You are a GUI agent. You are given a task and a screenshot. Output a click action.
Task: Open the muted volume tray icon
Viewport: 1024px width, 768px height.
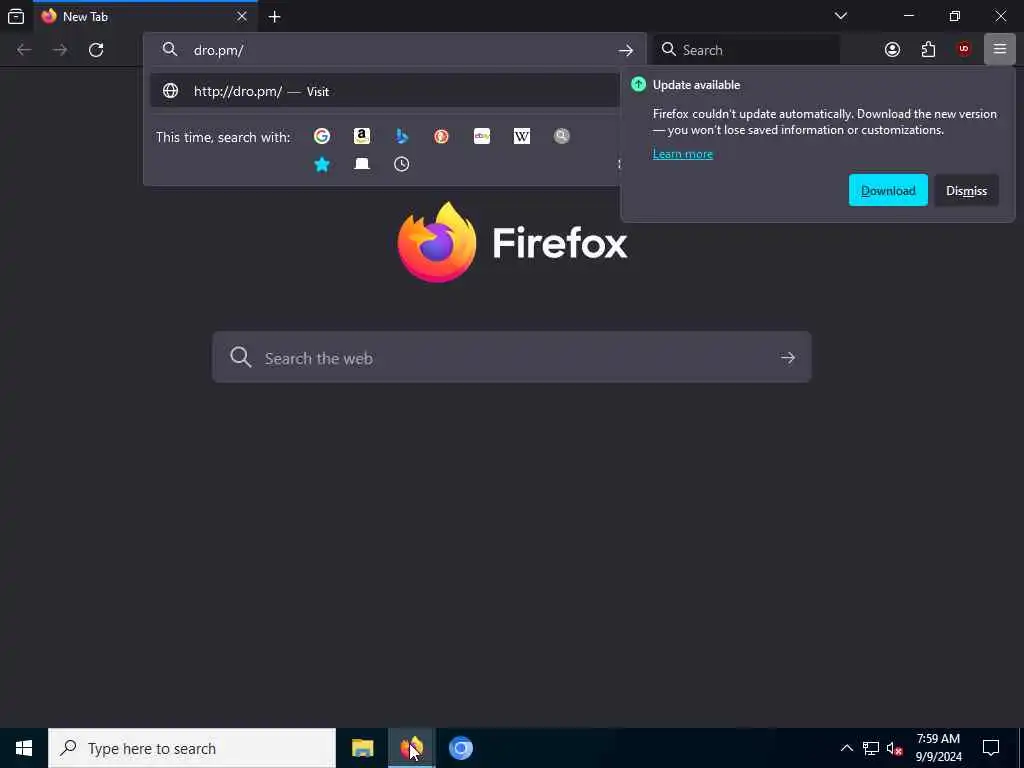tap(895, 748)
